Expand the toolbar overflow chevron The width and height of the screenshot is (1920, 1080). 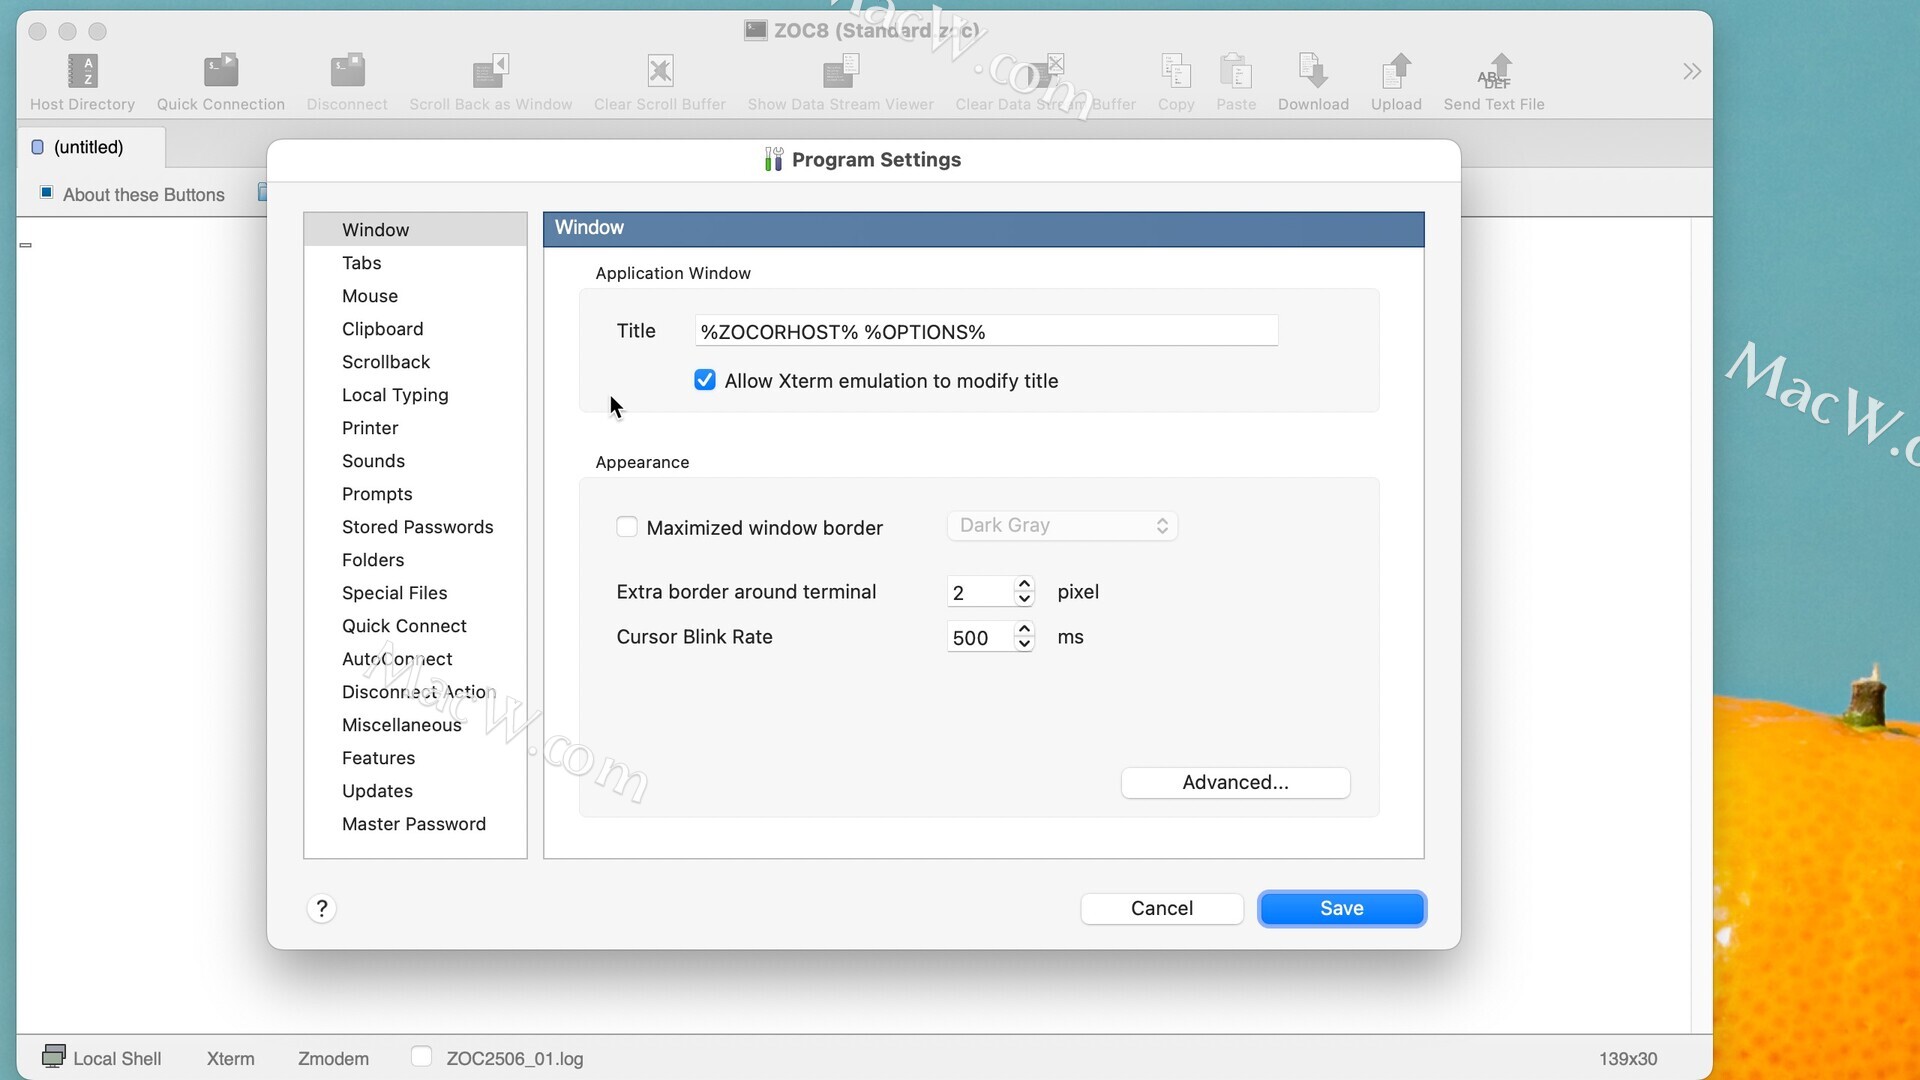1691,71
